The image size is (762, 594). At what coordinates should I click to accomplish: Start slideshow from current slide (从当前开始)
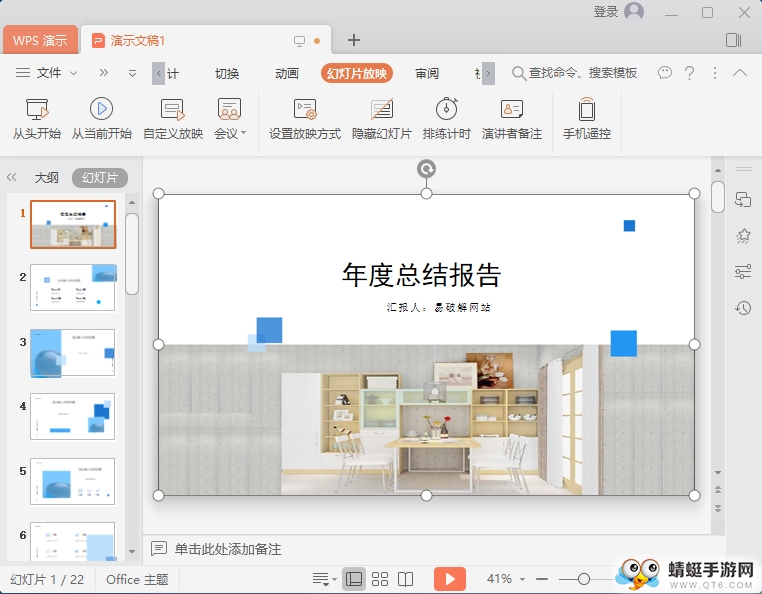(102, 119)
